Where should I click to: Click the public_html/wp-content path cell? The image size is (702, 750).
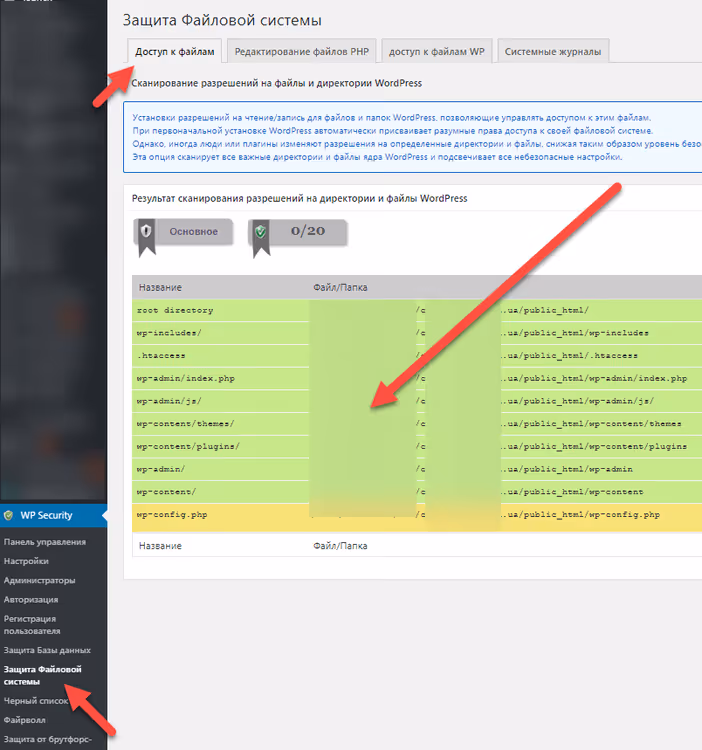point(572,492)
